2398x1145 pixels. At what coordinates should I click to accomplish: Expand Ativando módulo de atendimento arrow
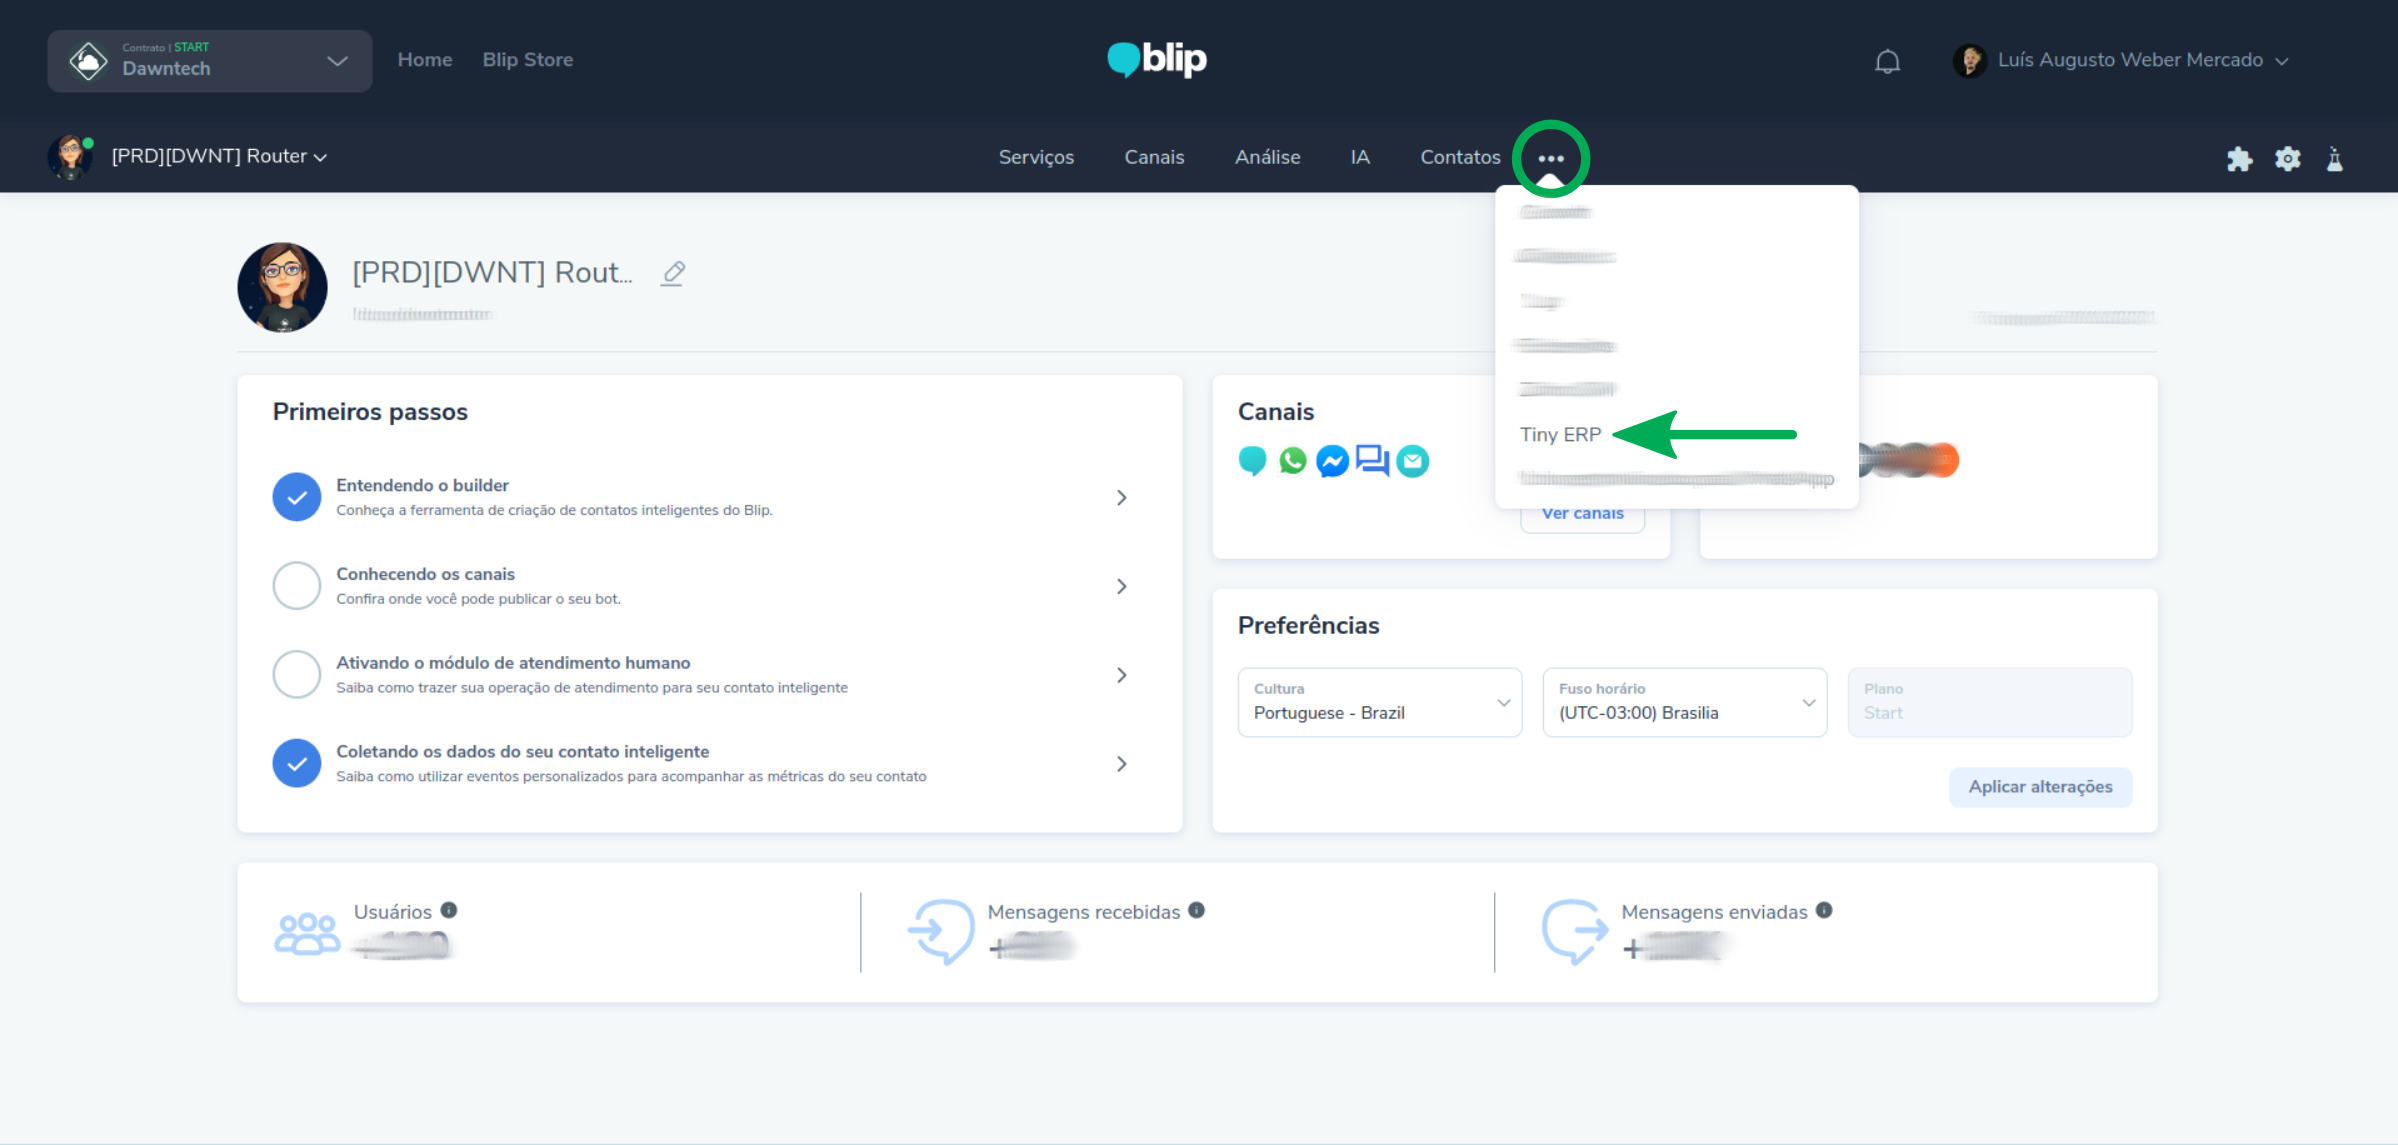pyautogui.click(x=1121, y=676)
